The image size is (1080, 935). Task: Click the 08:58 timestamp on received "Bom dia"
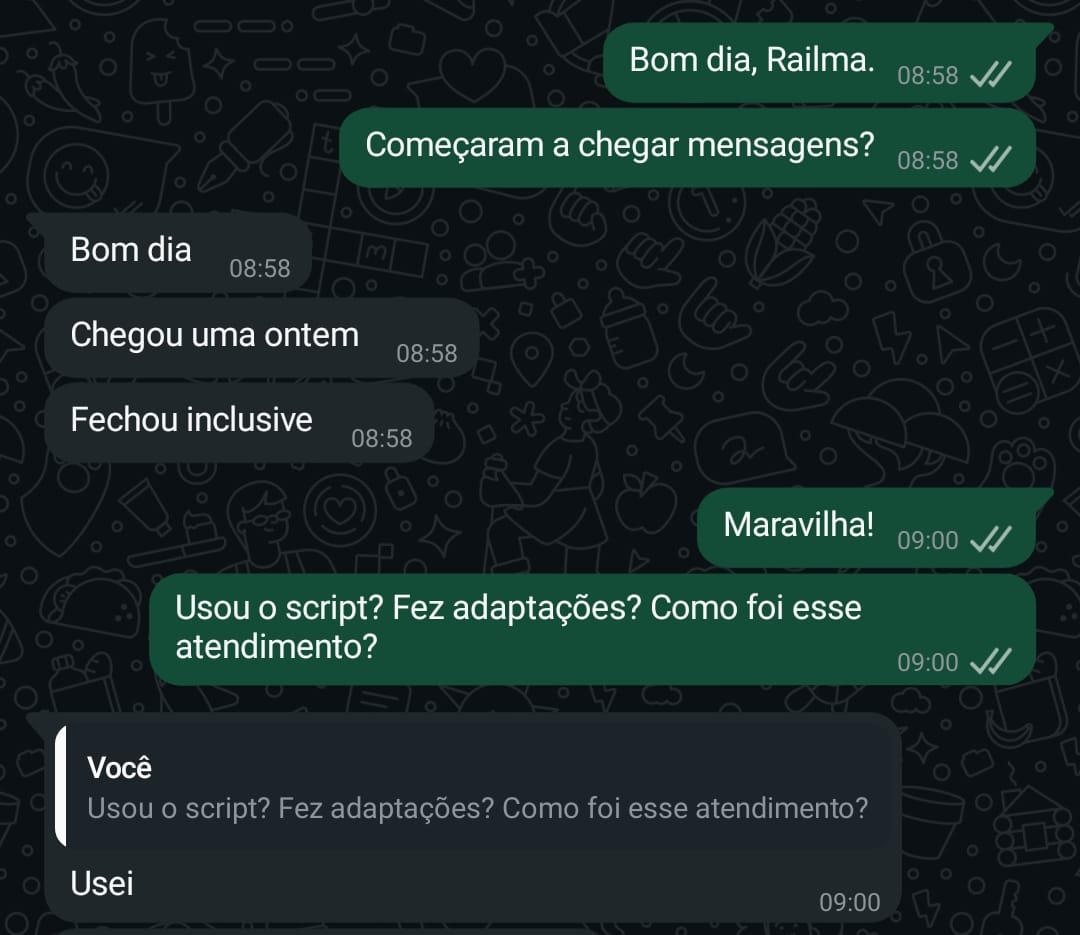click(x=260, y=268)
